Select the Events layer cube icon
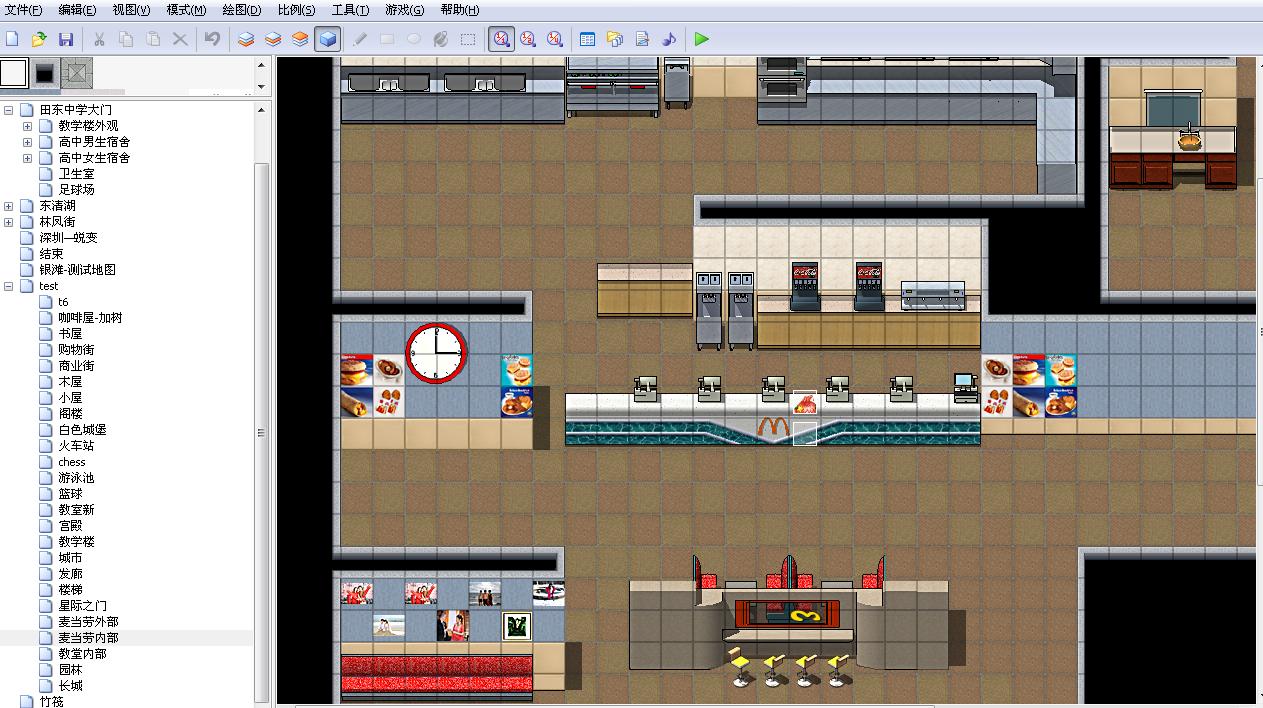The image size is (1263, 708). coord(327,39)
